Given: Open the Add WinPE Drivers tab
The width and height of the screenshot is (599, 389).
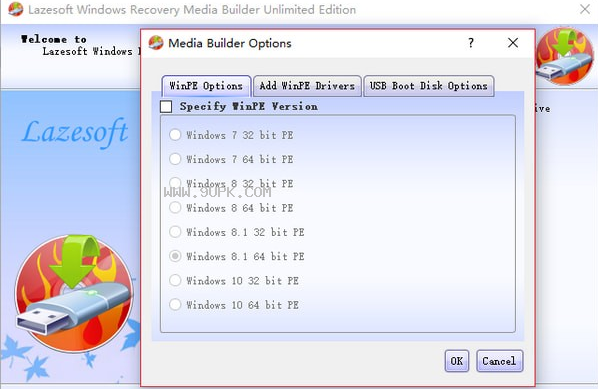Looking at the screenshot, I should coord(307,86).
